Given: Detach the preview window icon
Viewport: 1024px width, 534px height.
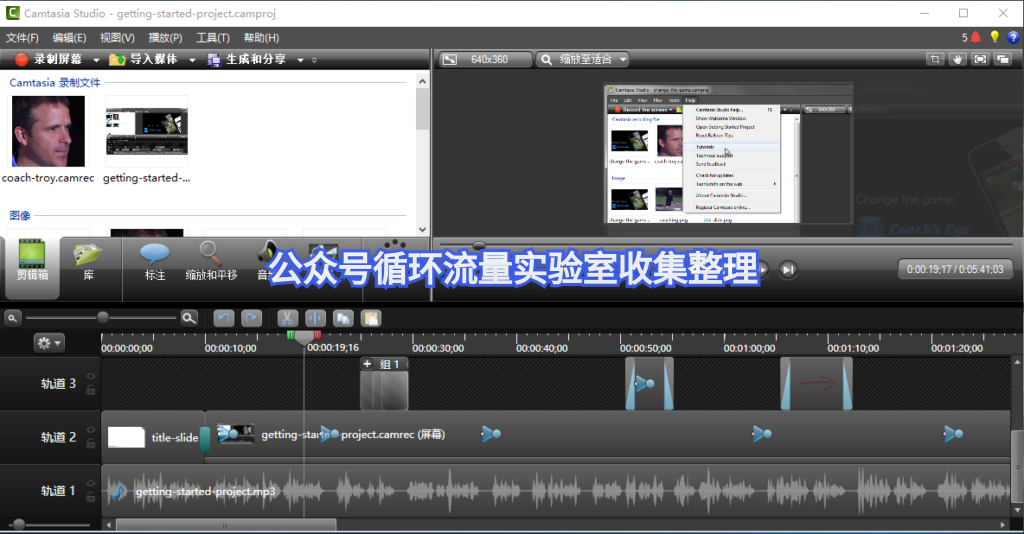Looking at the screenshot, I should 1002,59.
